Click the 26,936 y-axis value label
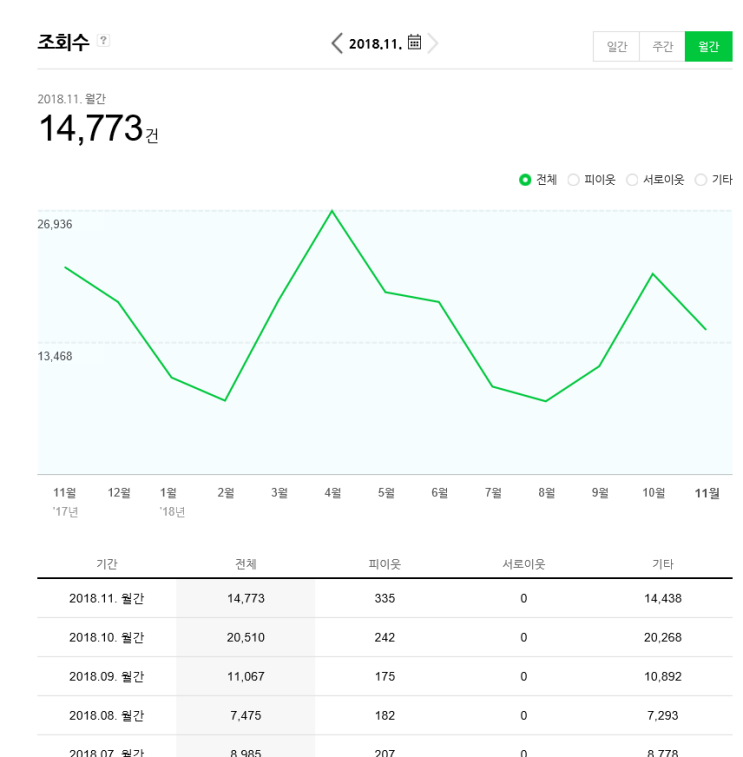Viewport: 743px width, 757px height. click(x=55, y=224)
